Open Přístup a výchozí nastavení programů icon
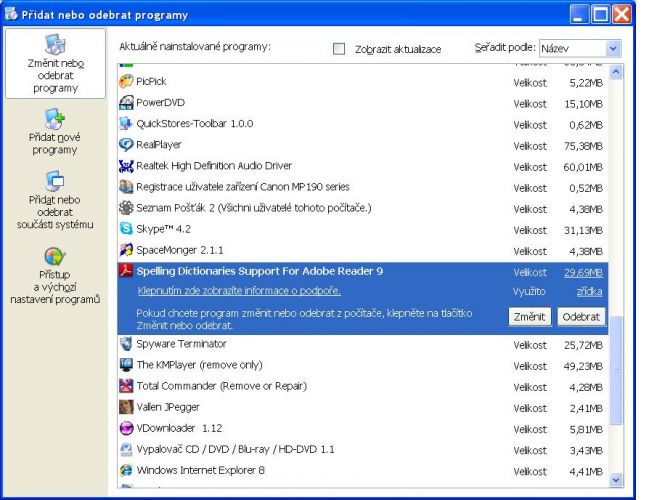Screen dimensions: 665x500 coord(55,257)
